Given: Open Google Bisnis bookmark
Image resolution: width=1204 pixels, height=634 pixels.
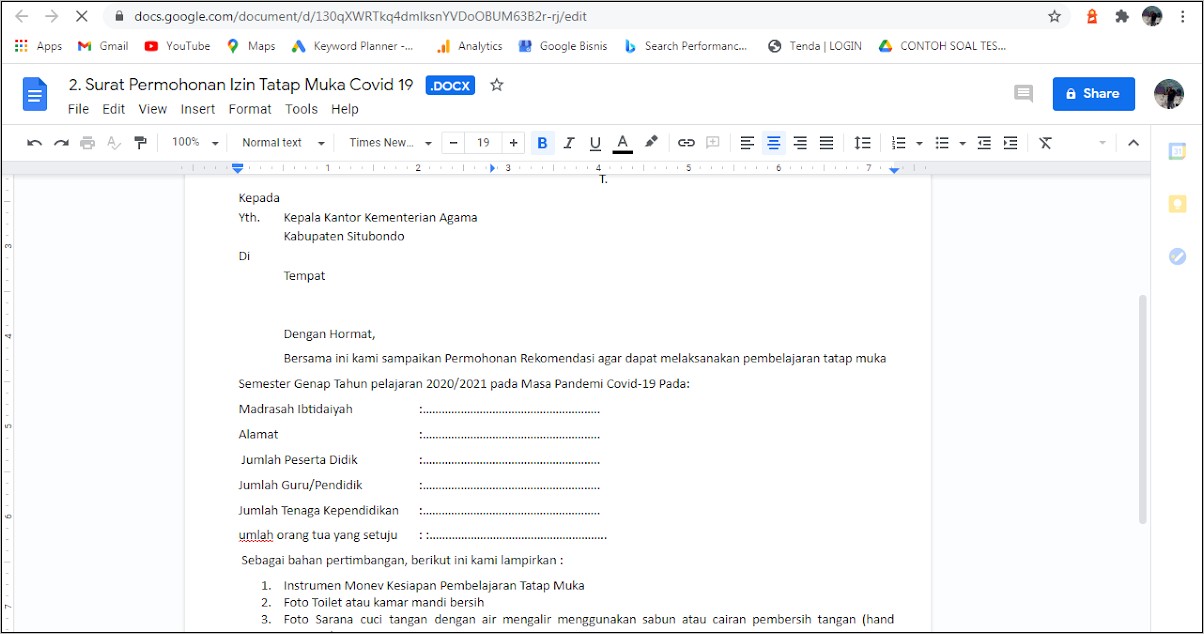Looking at the screenshot, I should [562, 46].
